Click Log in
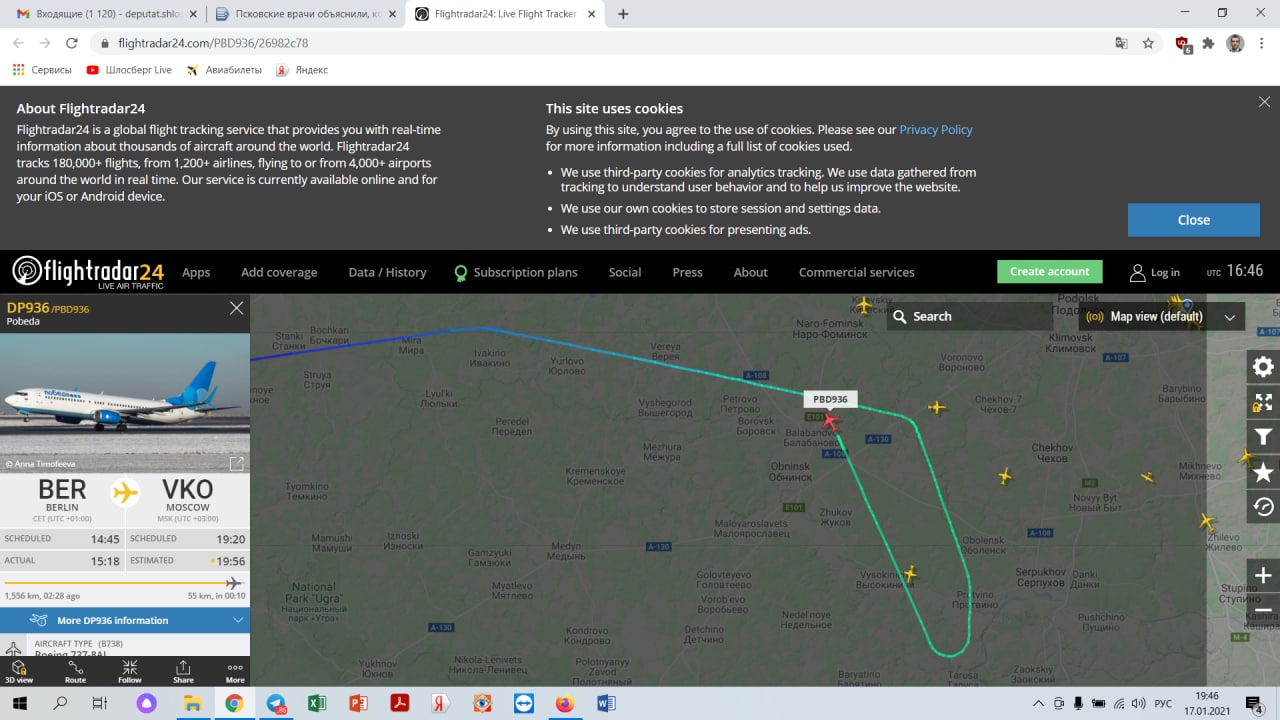Screen dimensions: 1280x720 coord(1155,272)
